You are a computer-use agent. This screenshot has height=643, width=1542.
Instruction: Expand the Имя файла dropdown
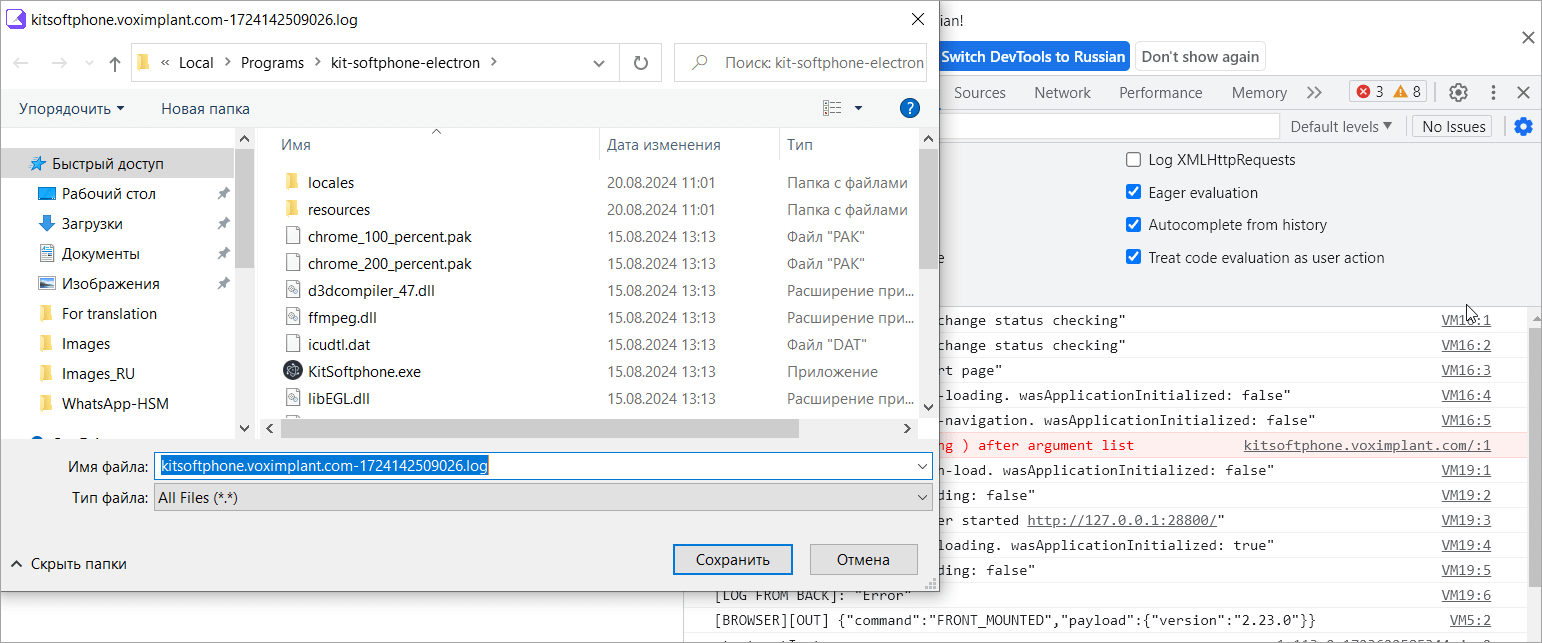coord(923,466)
